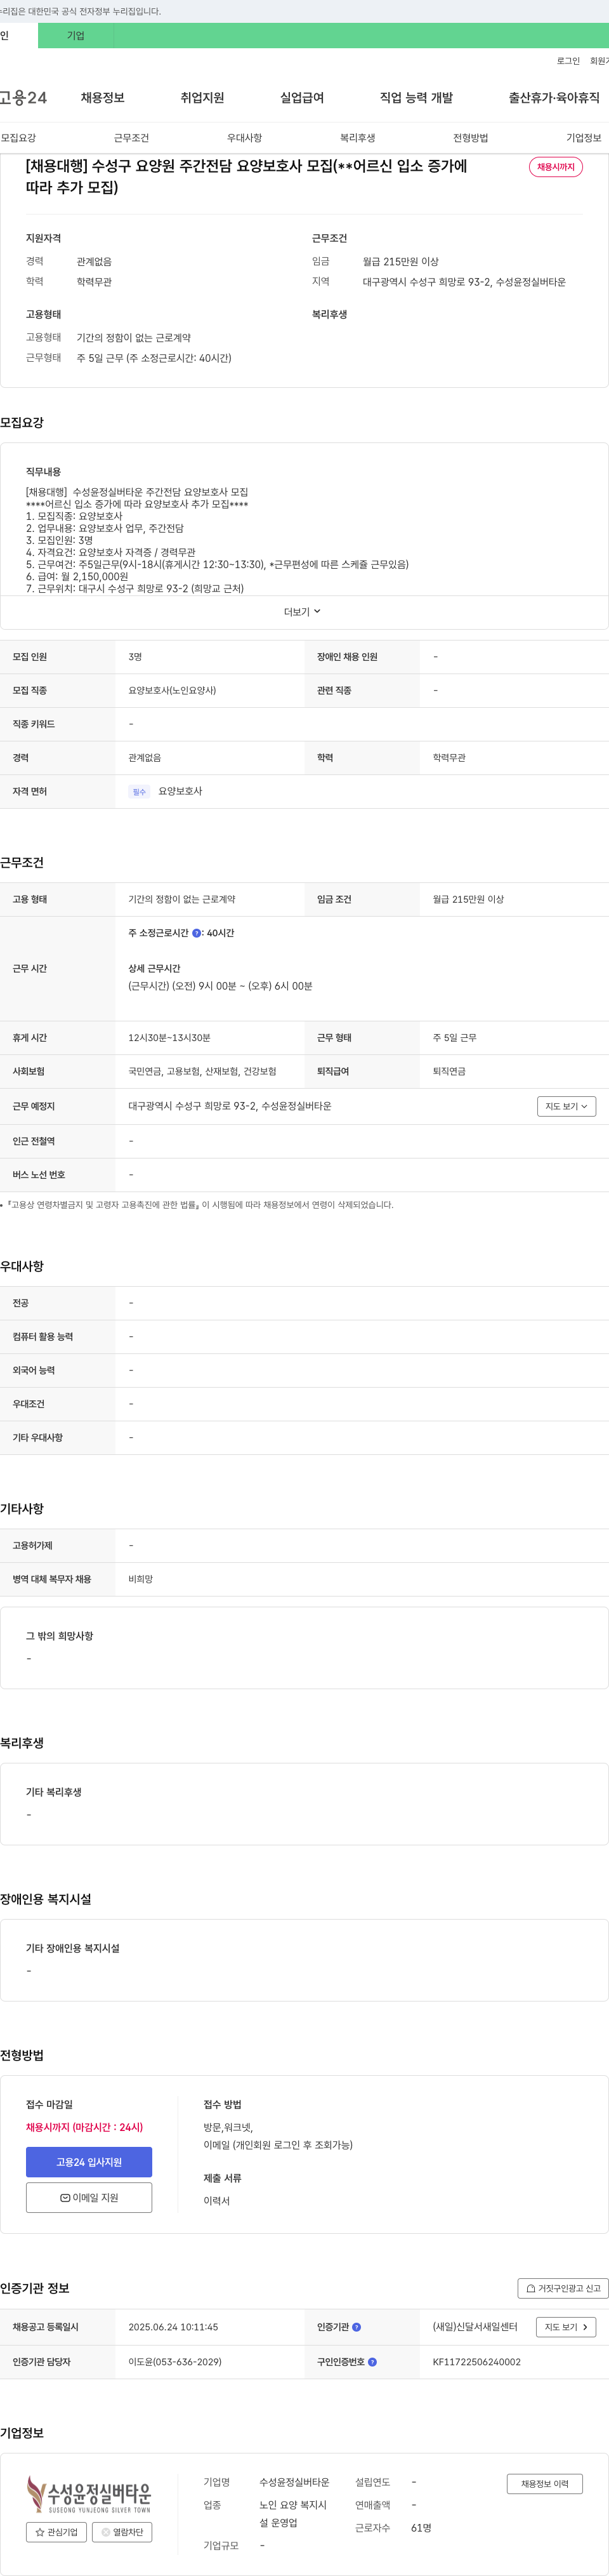The height and width of the screenshot is (2576, 609).
Task: Jump to the 우대사항 section tab
Action: click(x=244, y=138)
